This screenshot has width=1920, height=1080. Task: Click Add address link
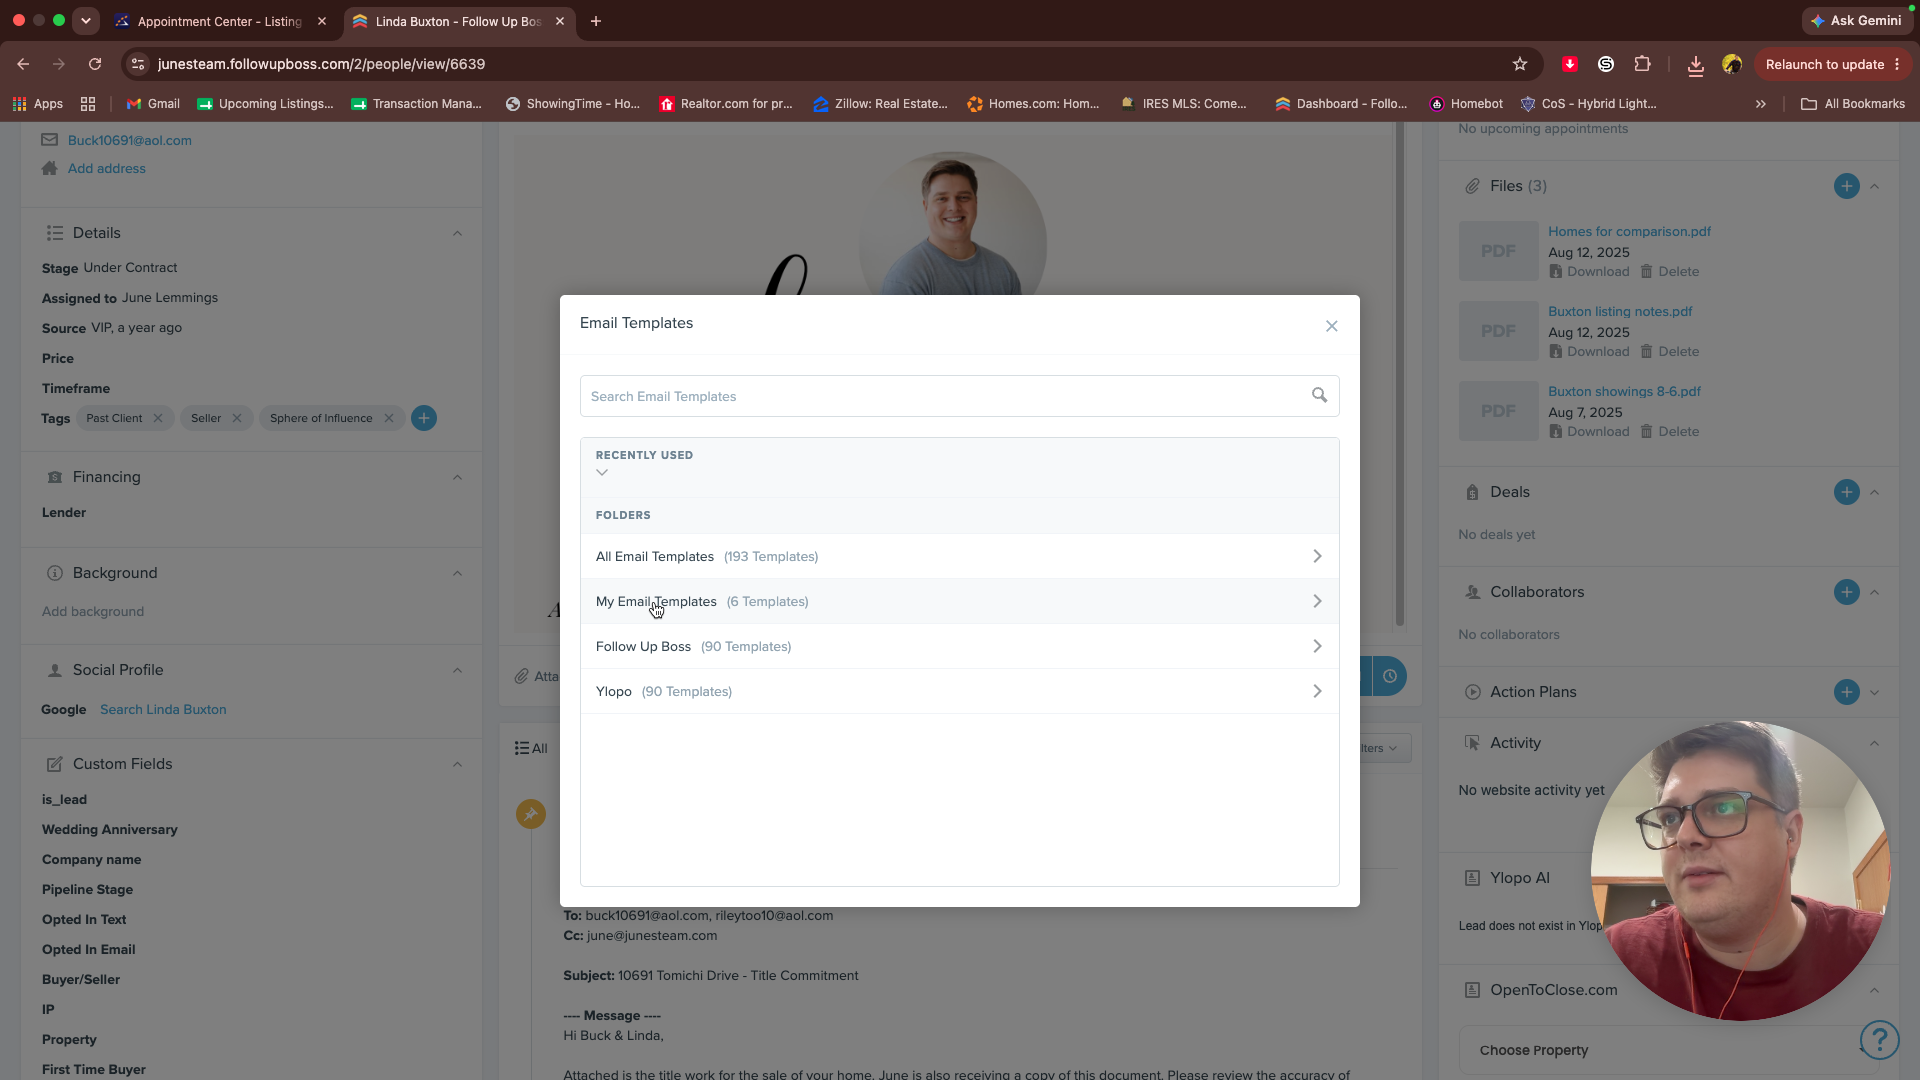point(107,168)
